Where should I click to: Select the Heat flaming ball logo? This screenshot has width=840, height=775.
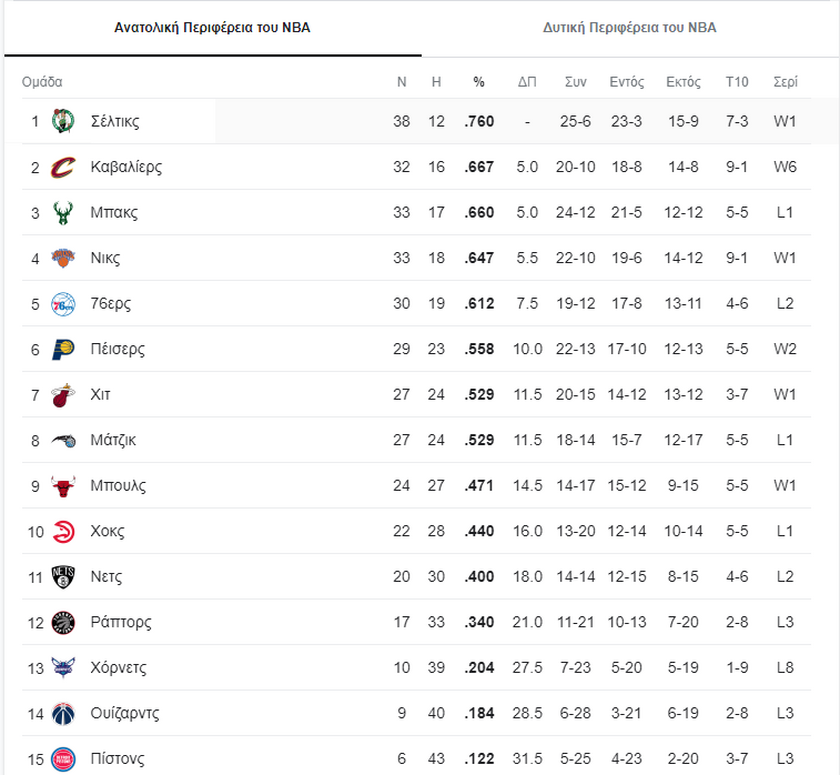coord(63,395)
